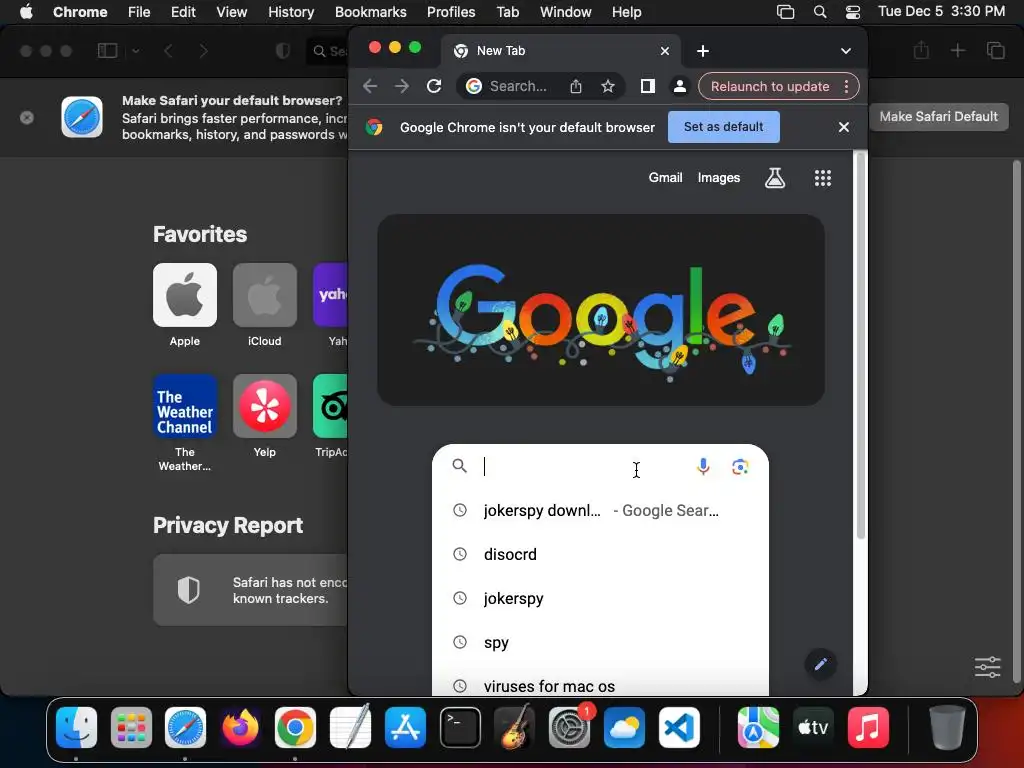Viewport: 1024px width, 768px height.
Task: Open the Trash in the Dock
Action: coord(947,728)
